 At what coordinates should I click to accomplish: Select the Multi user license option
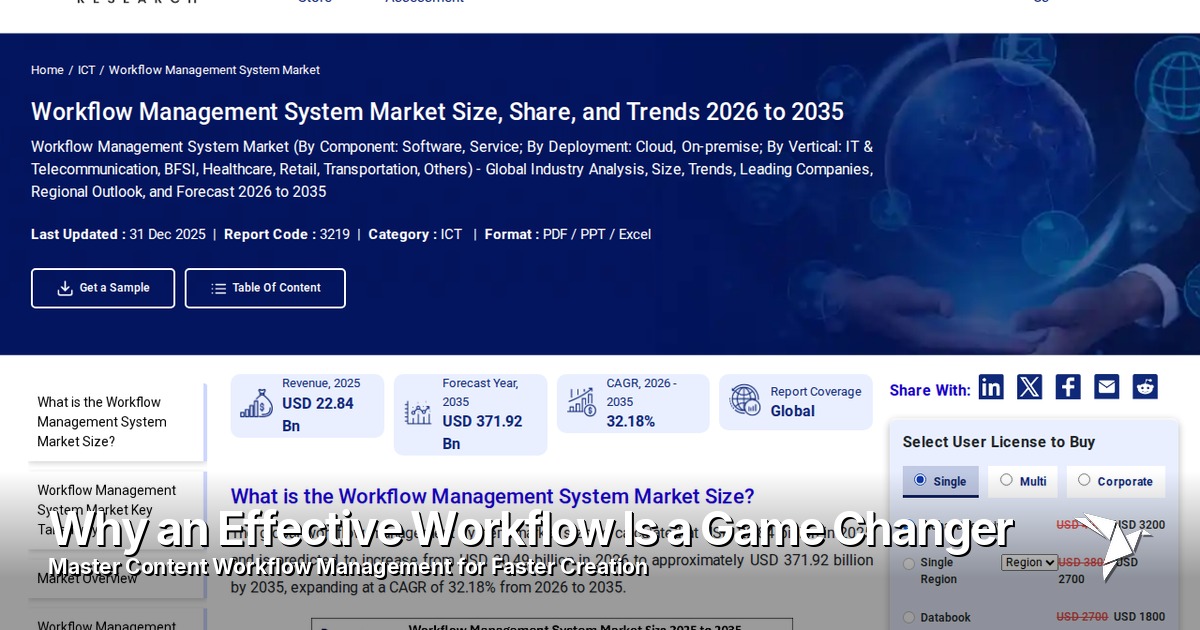(x=1023, y=481)
